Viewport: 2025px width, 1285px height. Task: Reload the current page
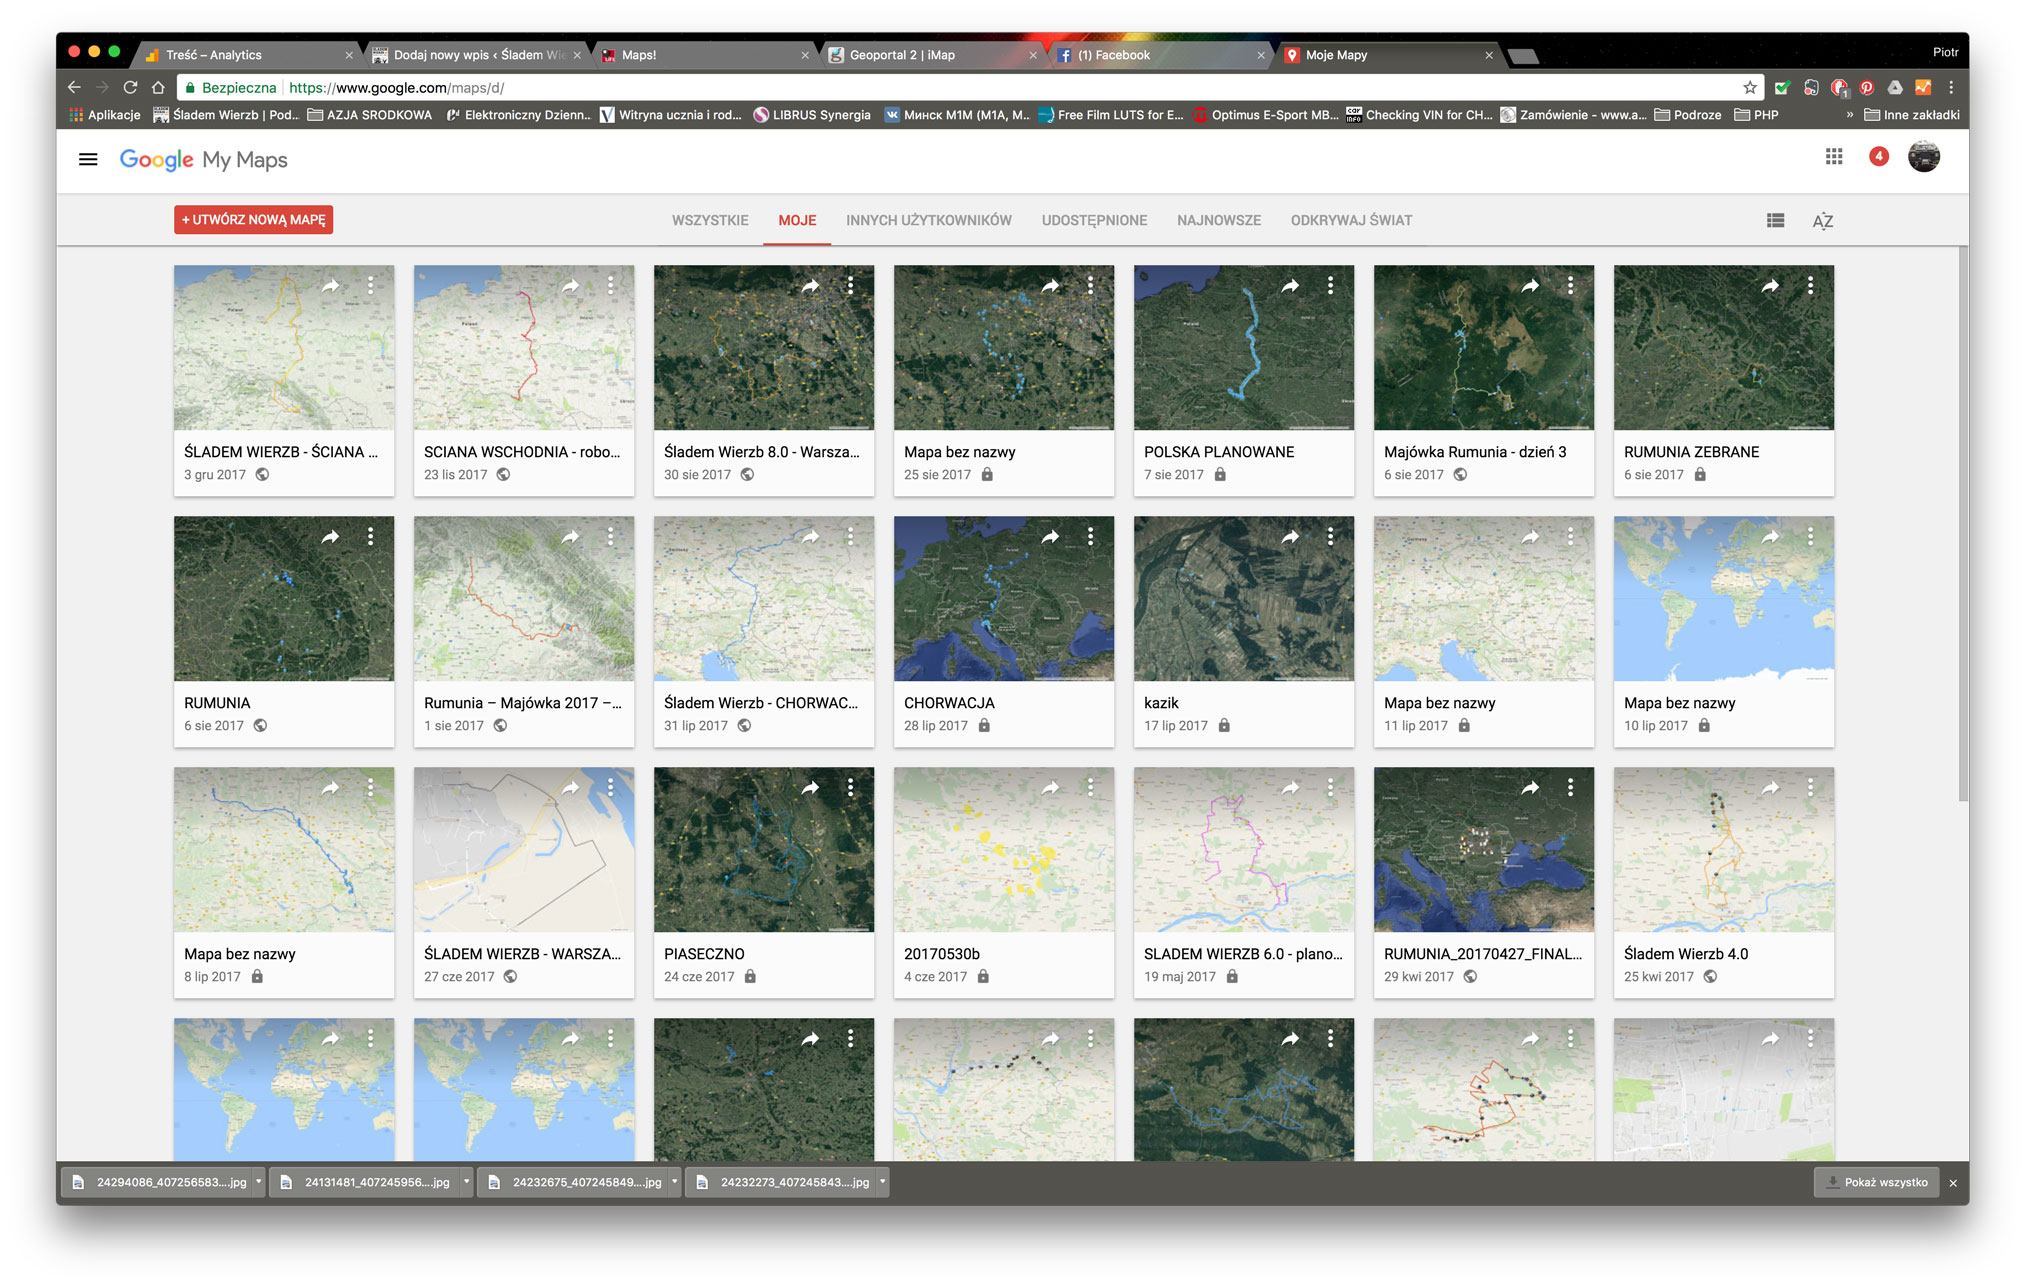[130, 88]
